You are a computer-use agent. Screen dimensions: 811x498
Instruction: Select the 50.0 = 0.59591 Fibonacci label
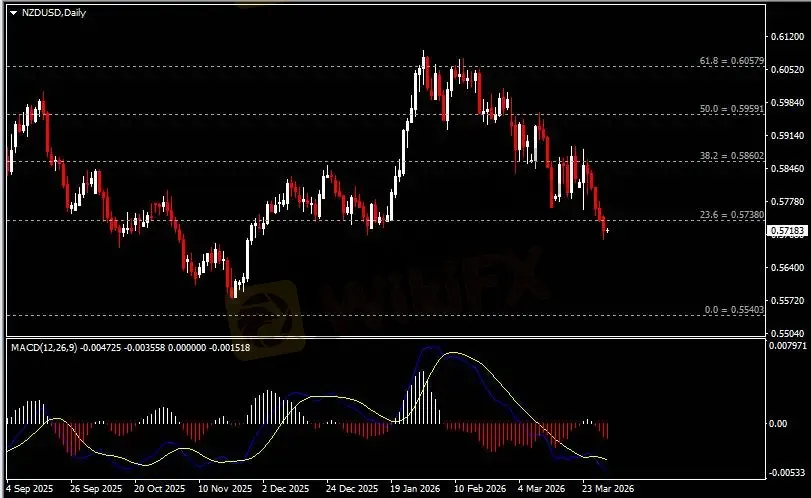pos(733,108)
